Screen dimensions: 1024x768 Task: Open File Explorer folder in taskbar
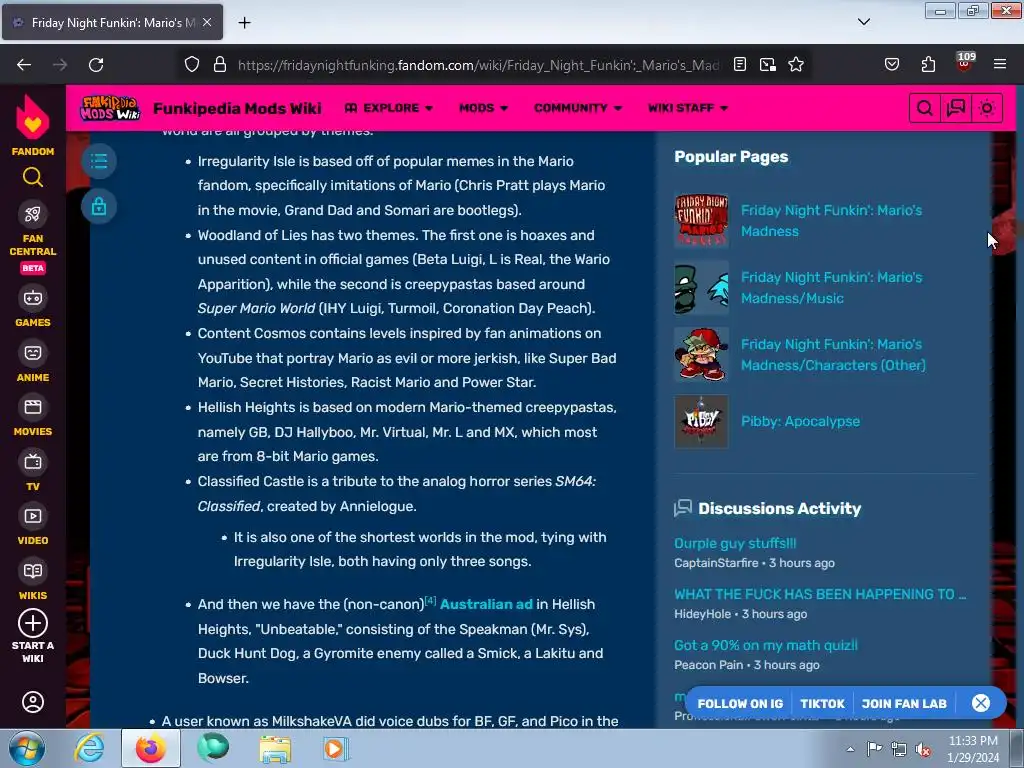(x=275, y=748)
